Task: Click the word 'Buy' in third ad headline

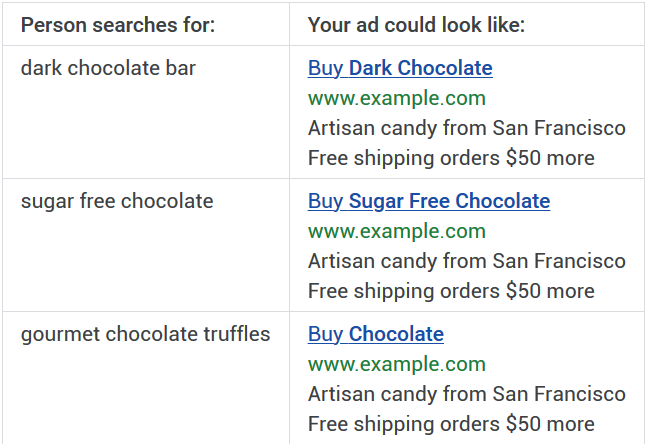Action: tap(325, 334)
